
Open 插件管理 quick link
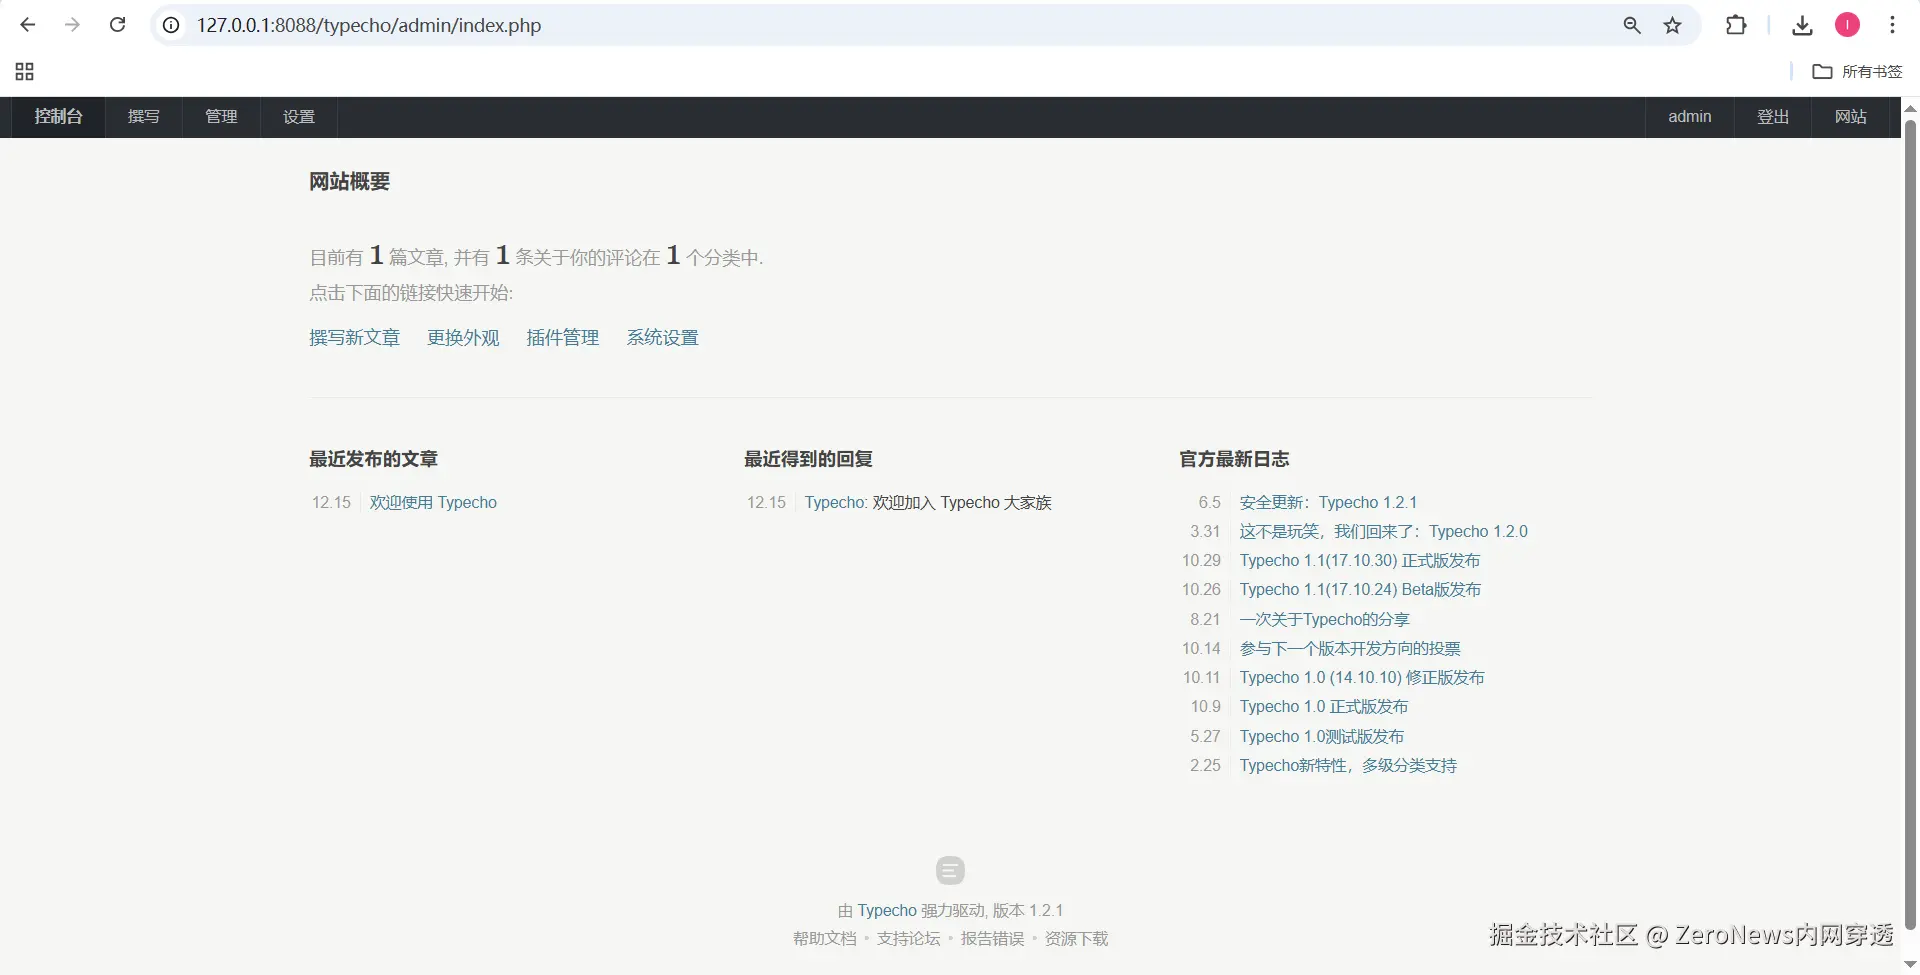coord(563,338)
